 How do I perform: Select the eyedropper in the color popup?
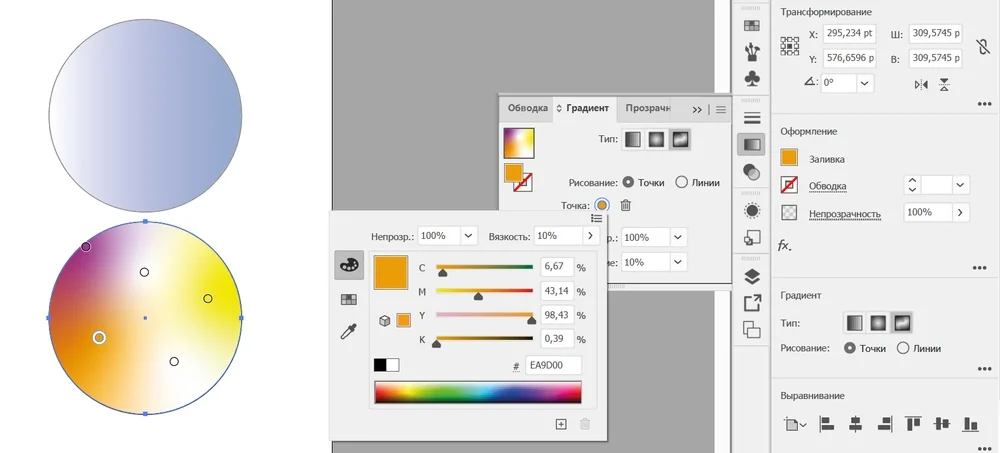(349, 332)
